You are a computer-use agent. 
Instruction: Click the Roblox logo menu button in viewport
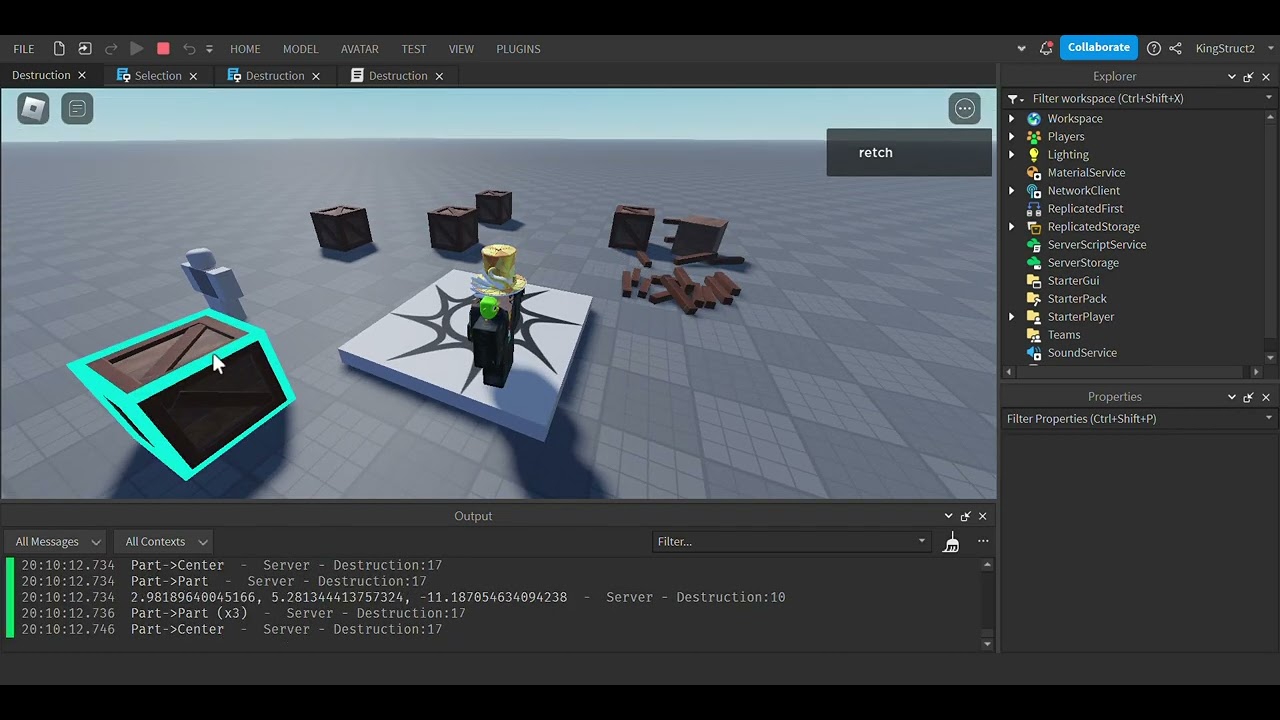pyautogui.click(x=33, y=108)
